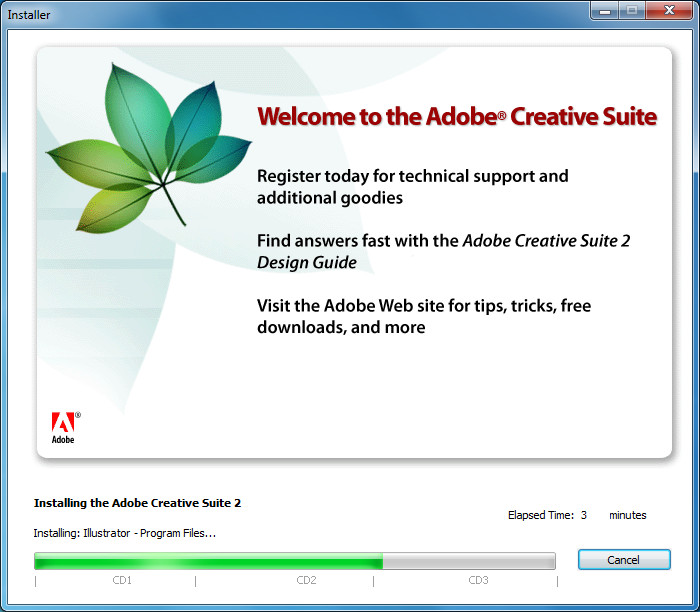Click the CD1 progress label
The height and width of the screenshot is (612, 700).
coord(122,580)
